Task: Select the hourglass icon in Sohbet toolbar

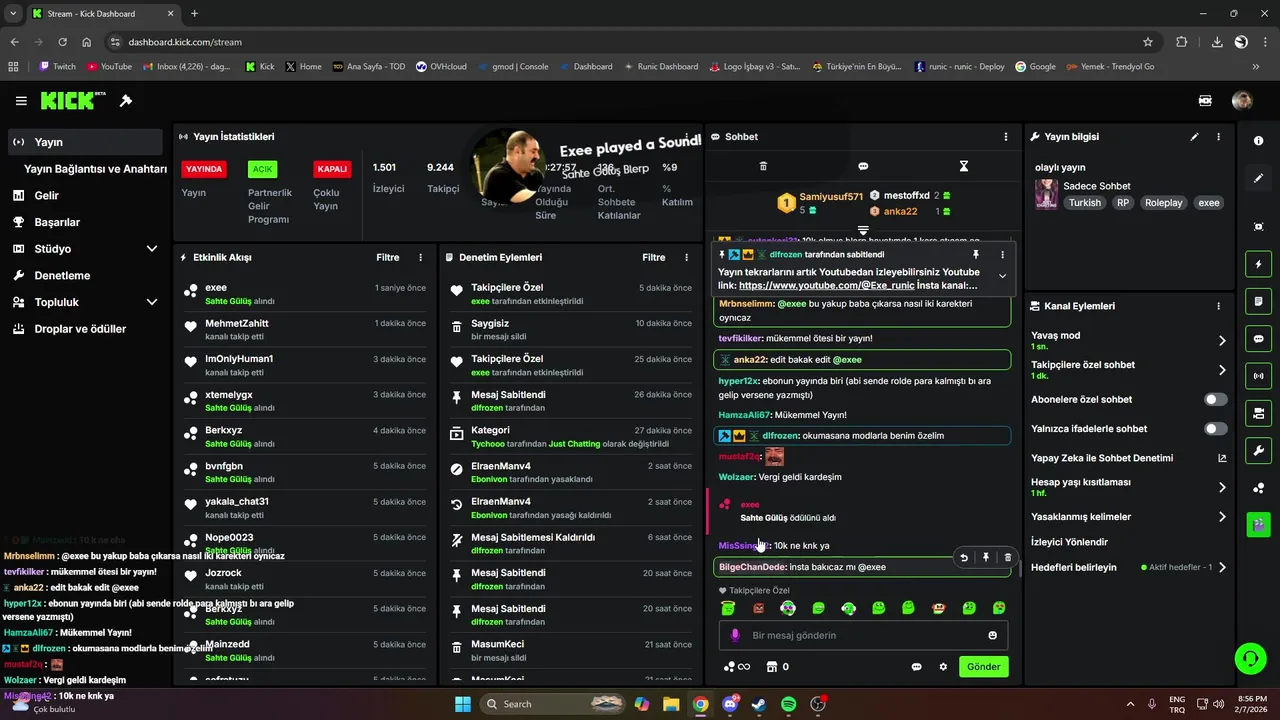Action: tap(964, 166)
